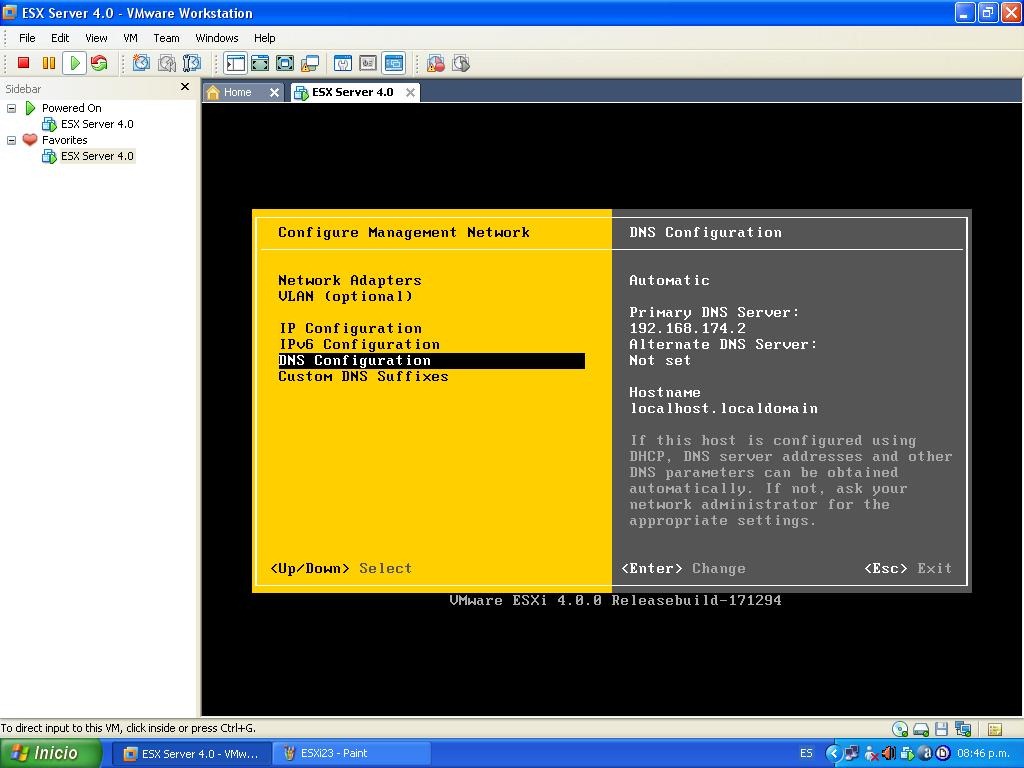
Task: Select VLAN (optional) in the ESXi menu
Action: tap(345, 296)
